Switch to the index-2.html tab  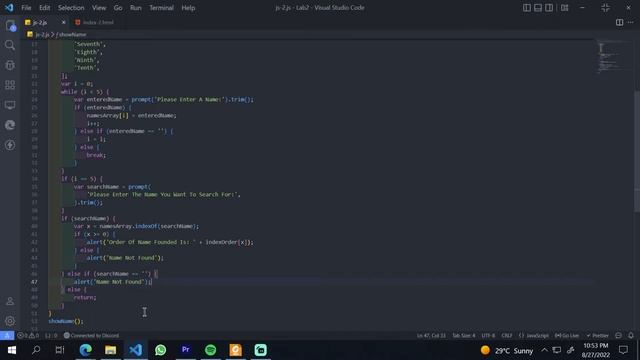pyautogui.click(x=95, y=22)
